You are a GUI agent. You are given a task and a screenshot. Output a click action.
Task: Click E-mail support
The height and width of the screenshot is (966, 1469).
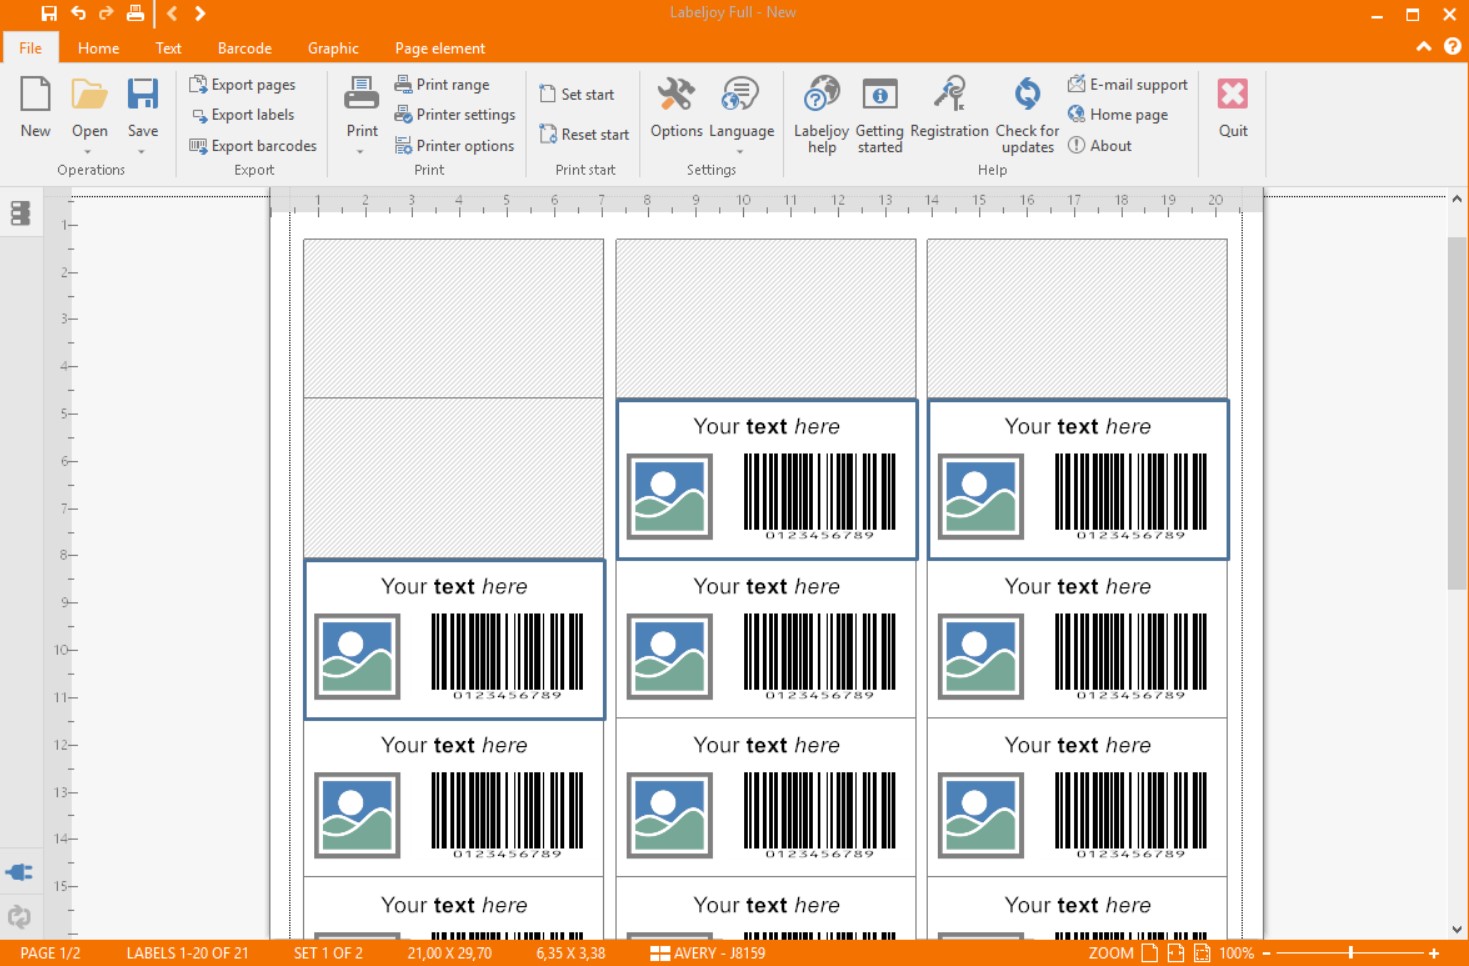1127,85
